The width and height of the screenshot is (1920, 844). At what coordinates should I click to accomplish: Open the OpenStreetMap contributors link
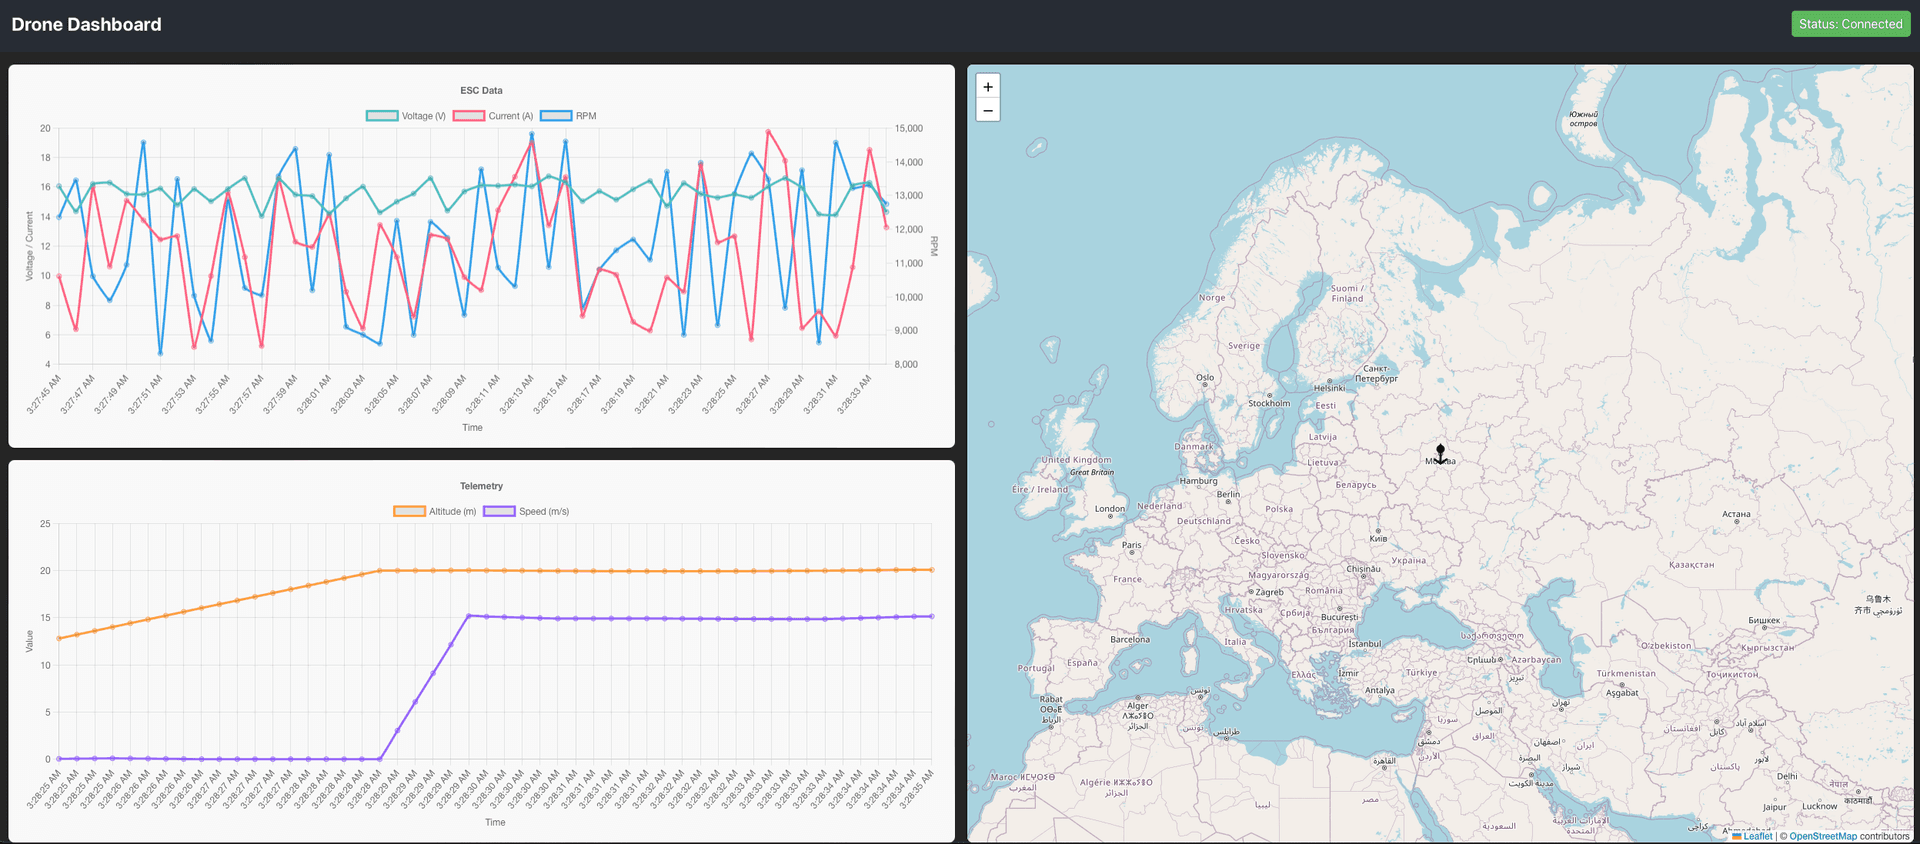click(1822, 836)
